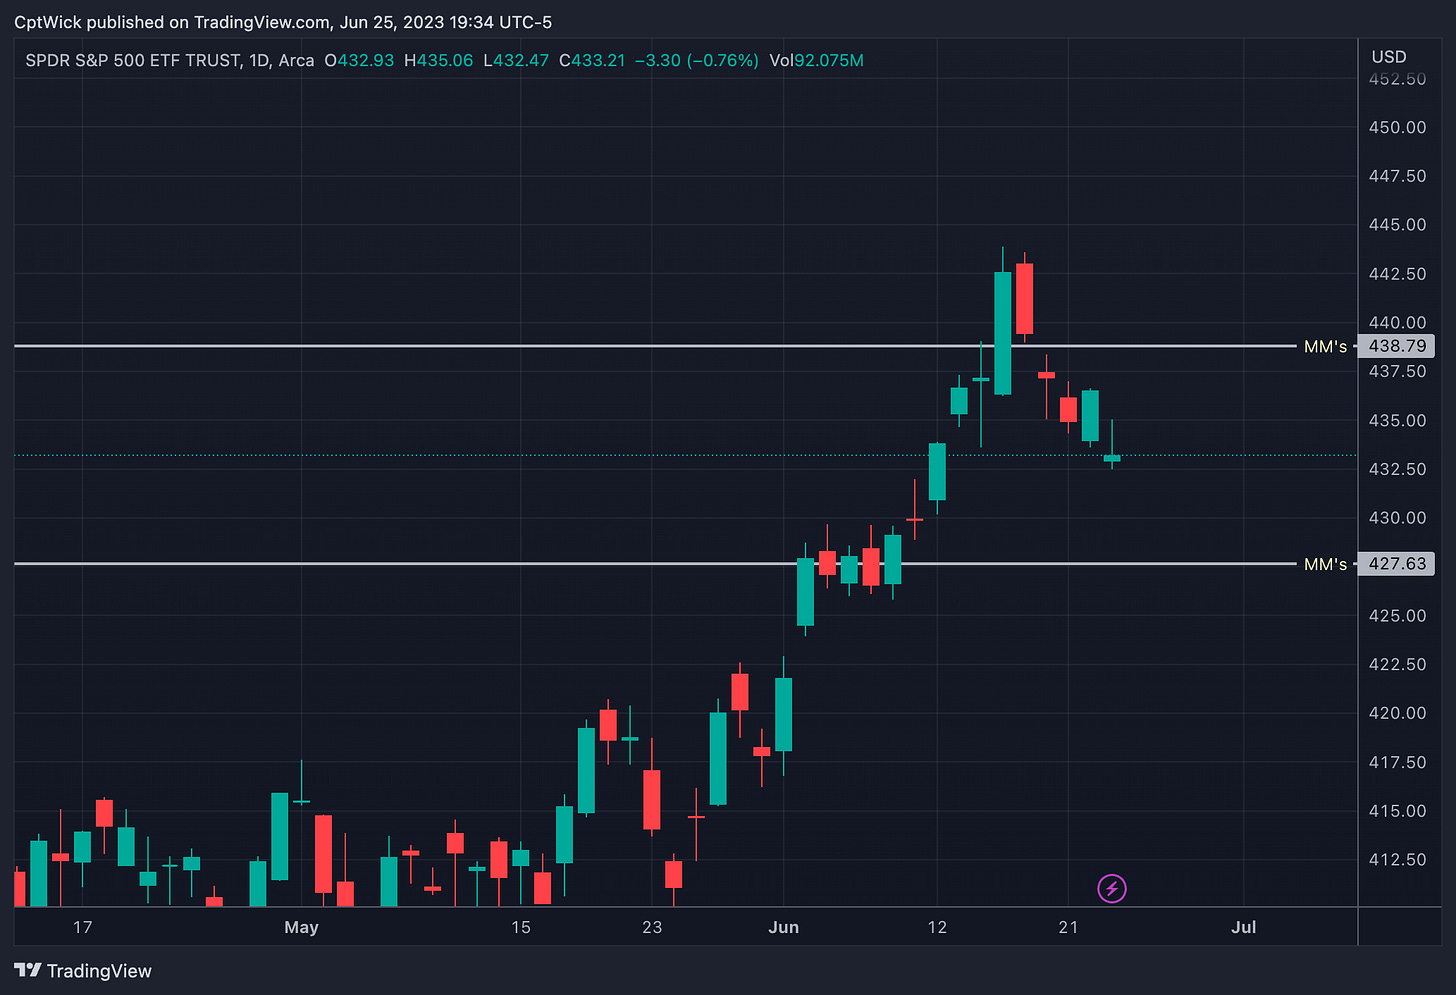Click the volume reading Vol92.075M
1456x995 pixels.
click(x=816, y=60)
